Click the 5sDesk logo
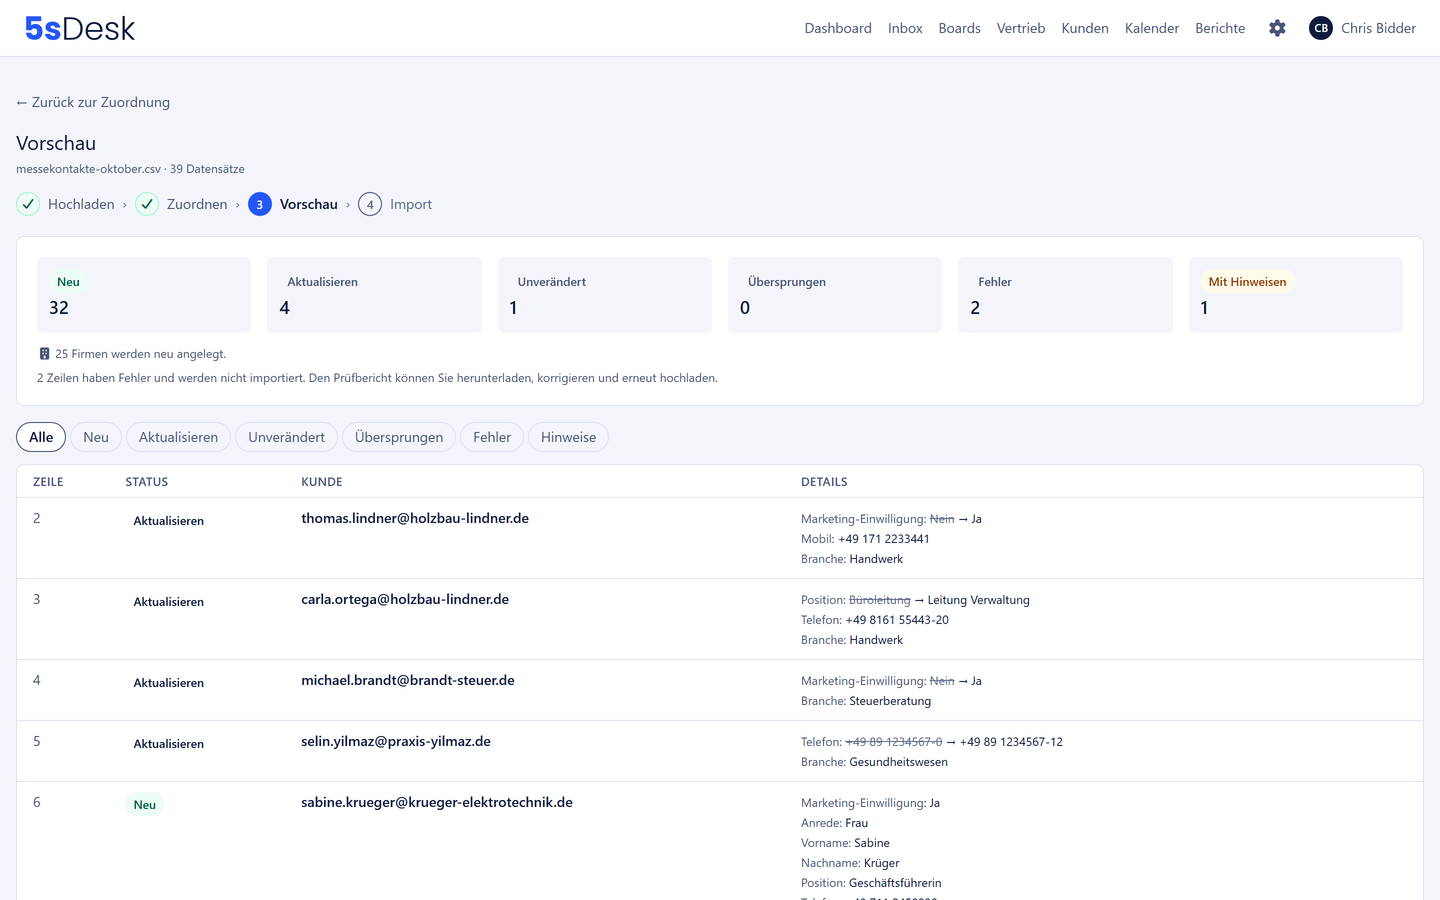The width and height of the screenshot is (1440, 900). [80, 28]
